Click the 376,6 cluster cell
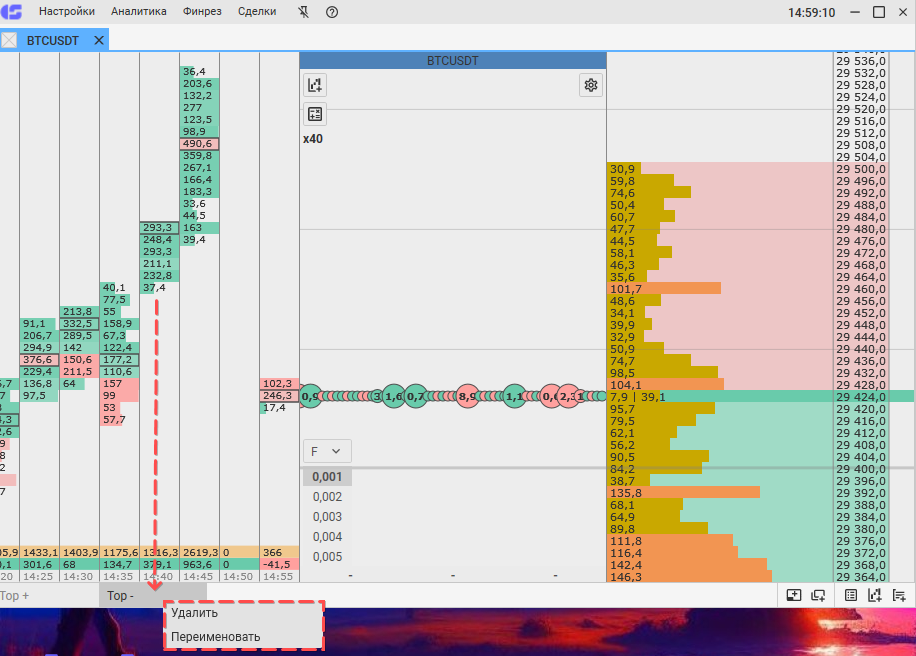 coord(39,360)
